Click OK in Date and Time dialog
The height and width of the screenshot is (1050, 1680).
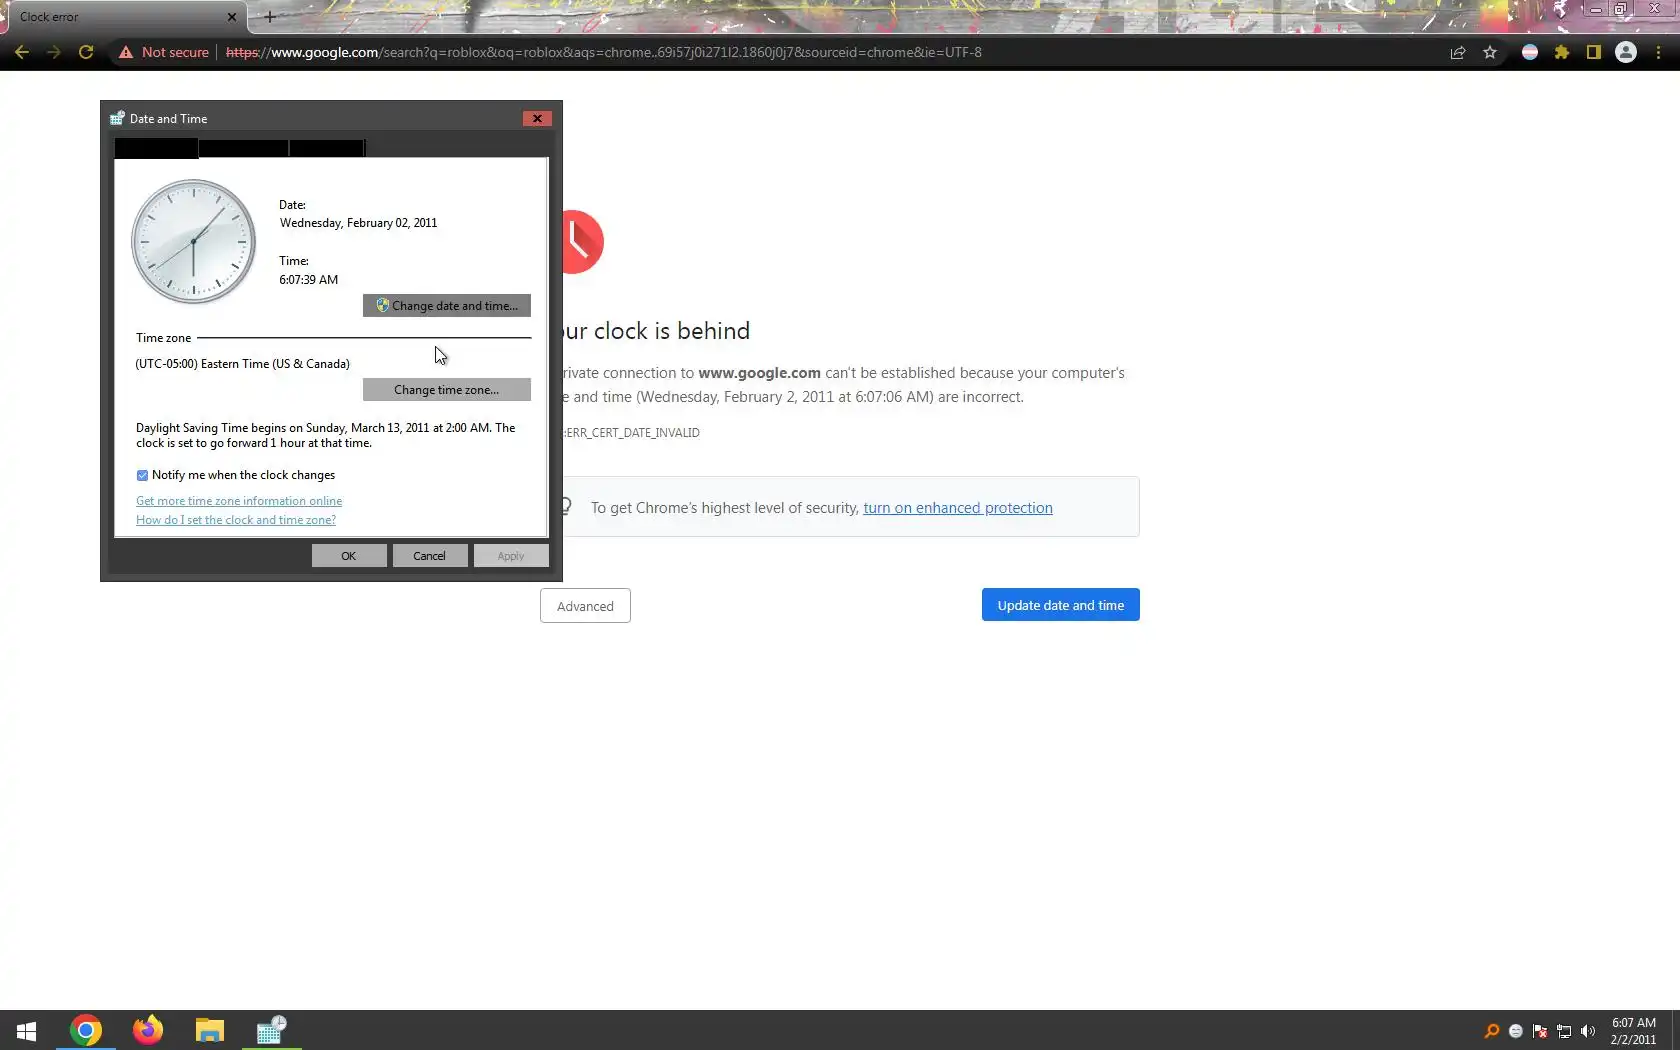(349, 556)
